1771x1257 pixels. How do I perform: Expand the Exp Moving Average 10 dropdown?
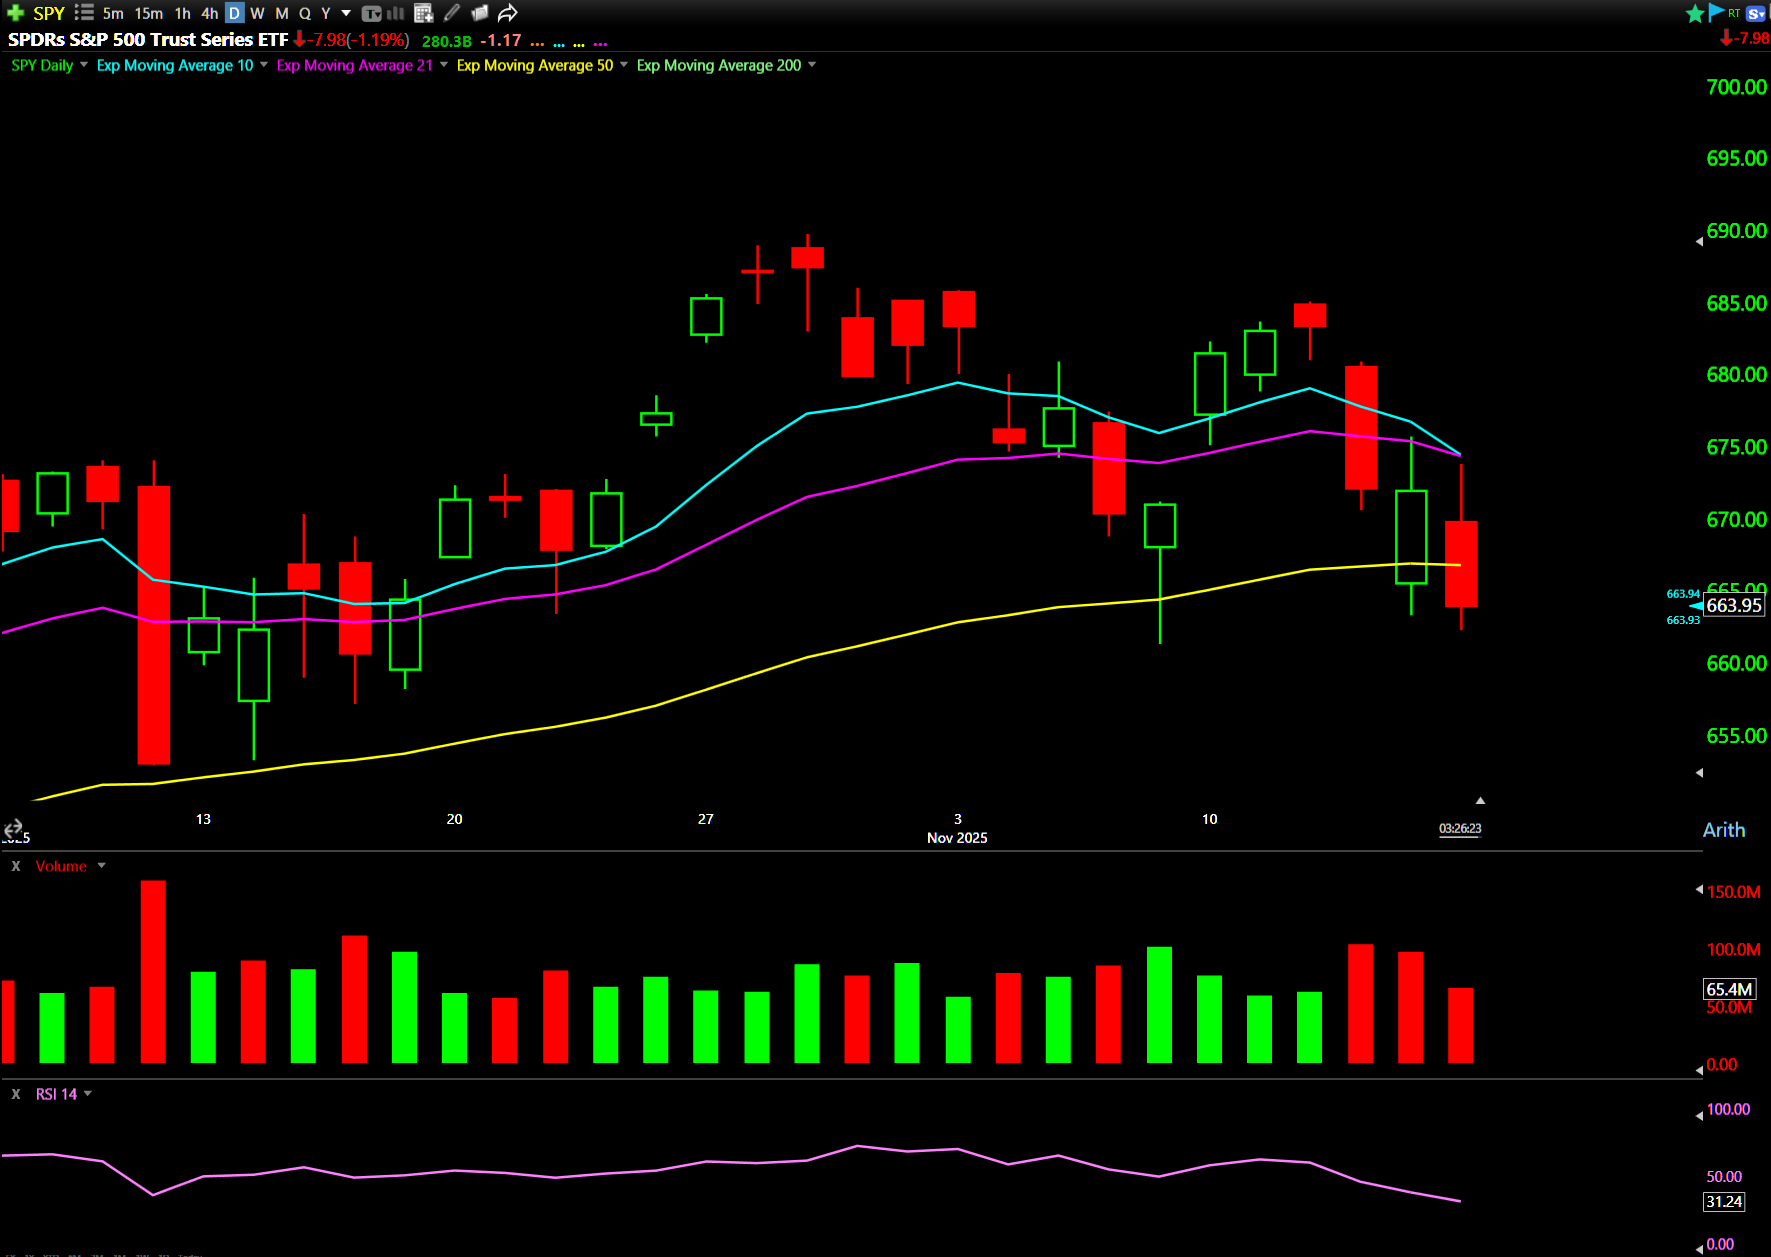point(264,65)
